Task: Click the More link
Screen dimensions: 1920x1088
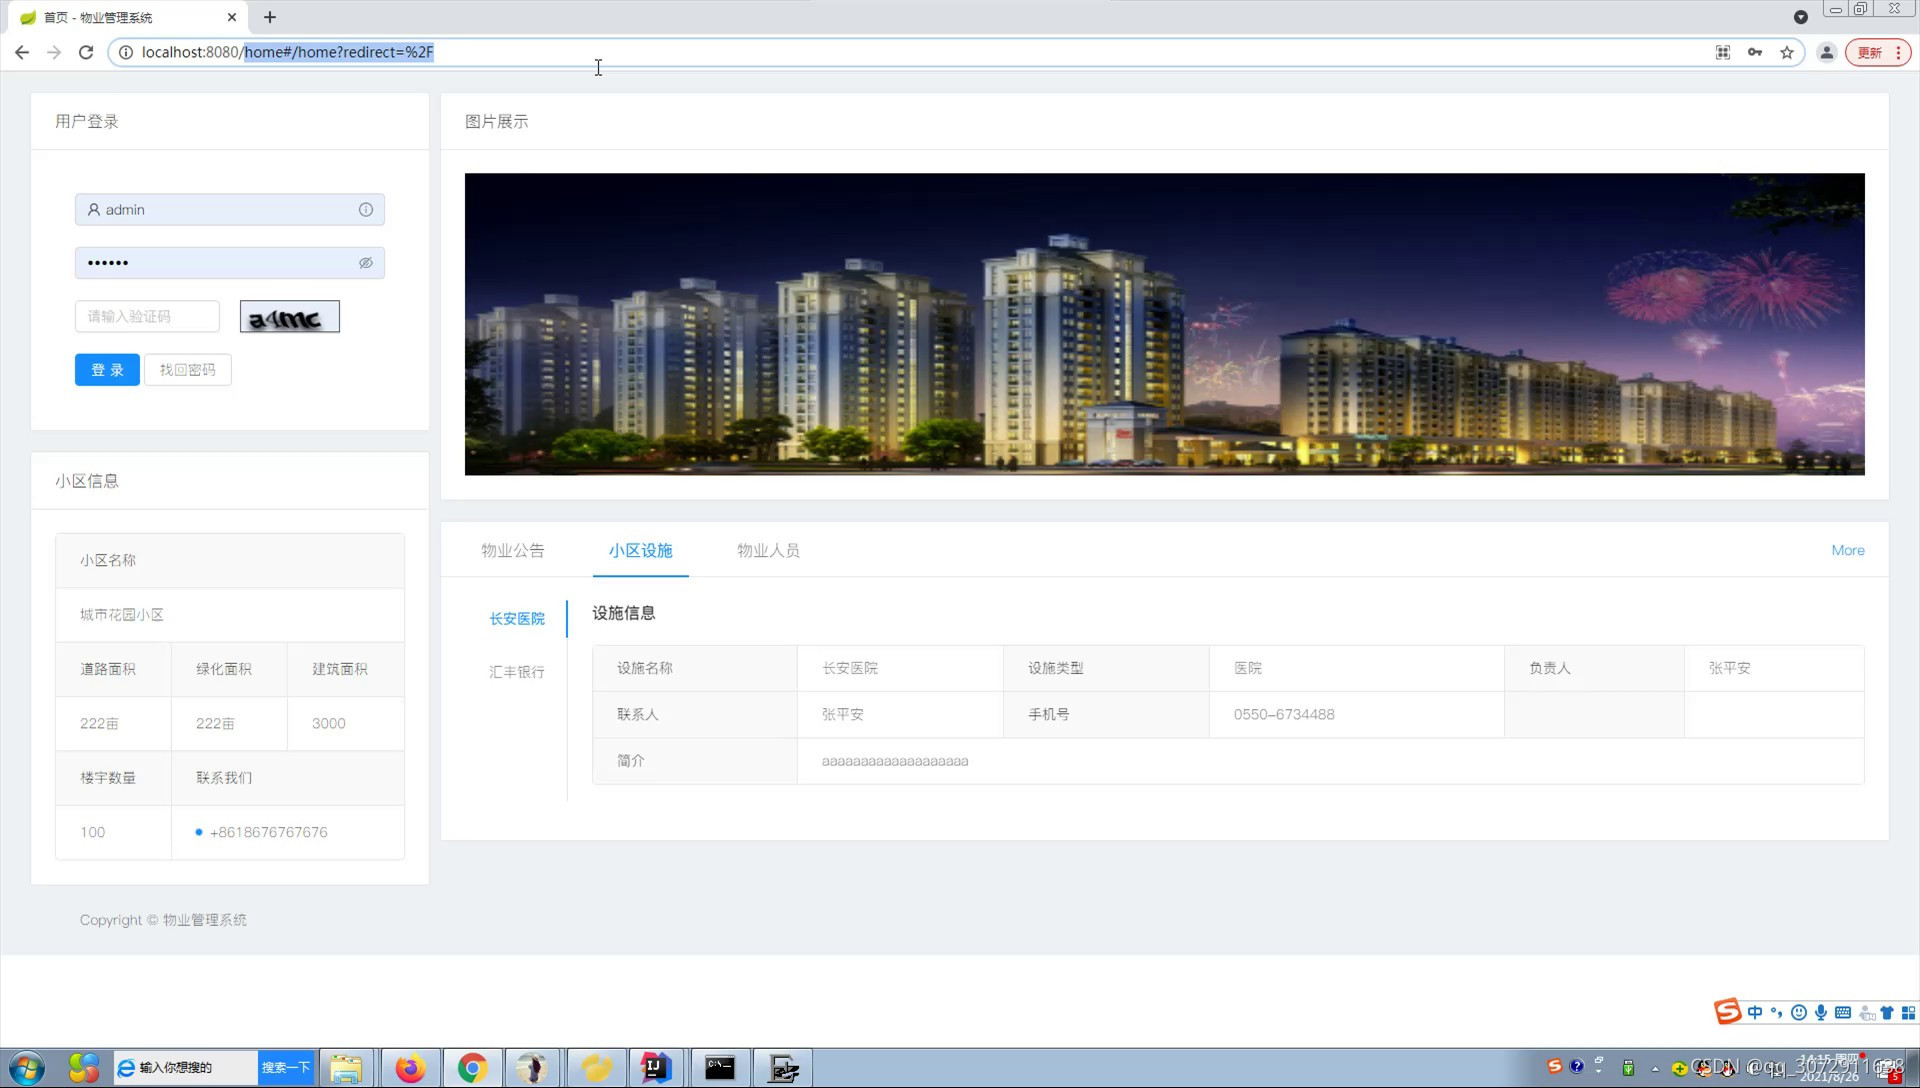Action: click(1847, 550)
